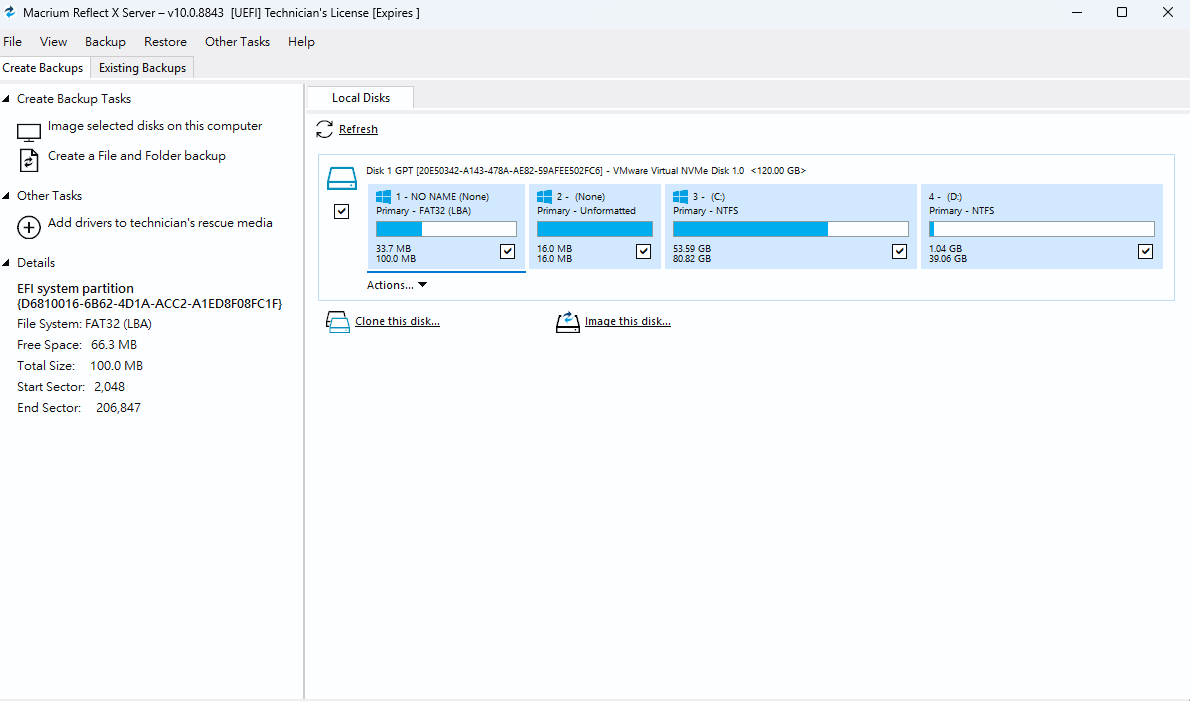Click the File and Folder backup document icon
The height and width of the screenshot is (701, 1190).
[30, 160]
